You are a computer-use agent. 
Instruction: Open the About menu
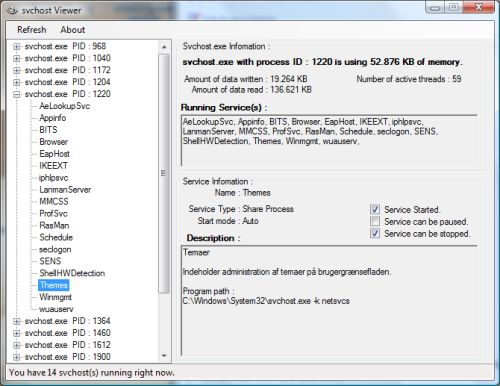click(73, 30)
